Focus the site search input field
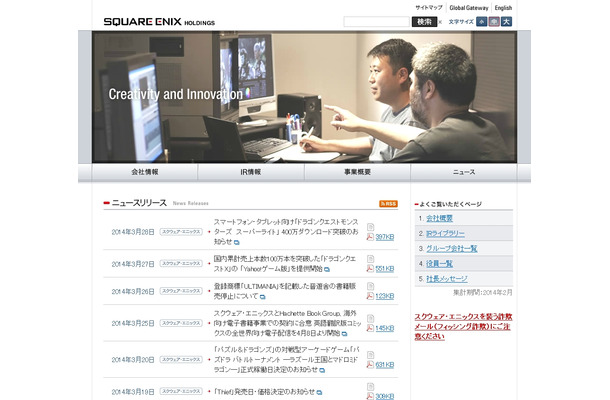Image resolution: width=610 pixels, height=400 pixels. tap(376, 22)
